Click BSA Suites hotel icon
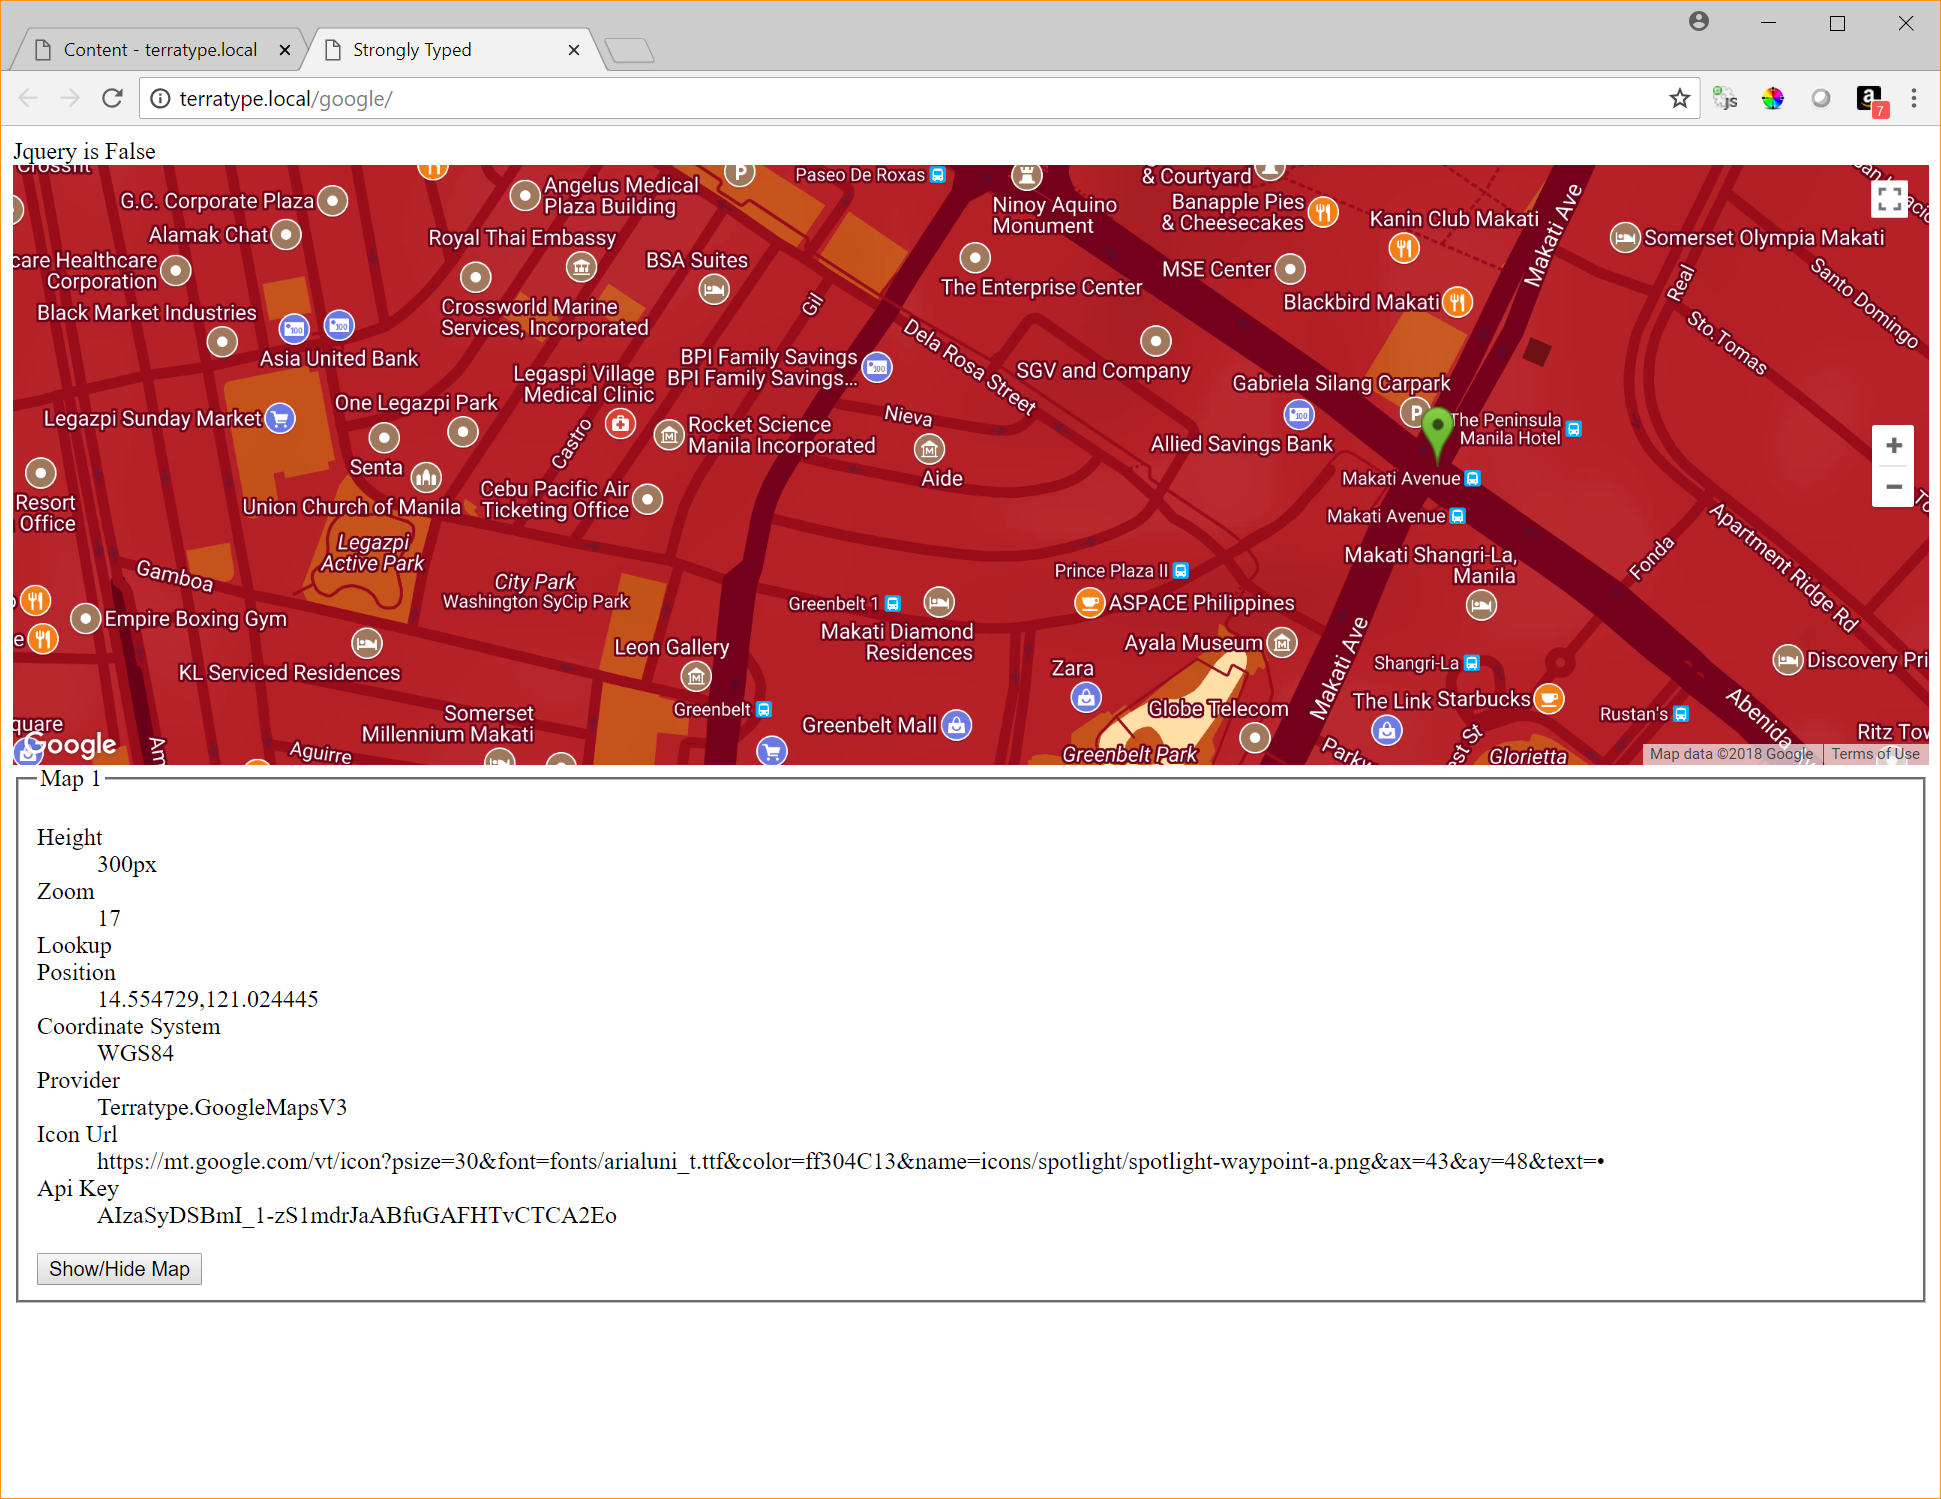The height and width of the screenshot is (1499, 1941). 714,290
